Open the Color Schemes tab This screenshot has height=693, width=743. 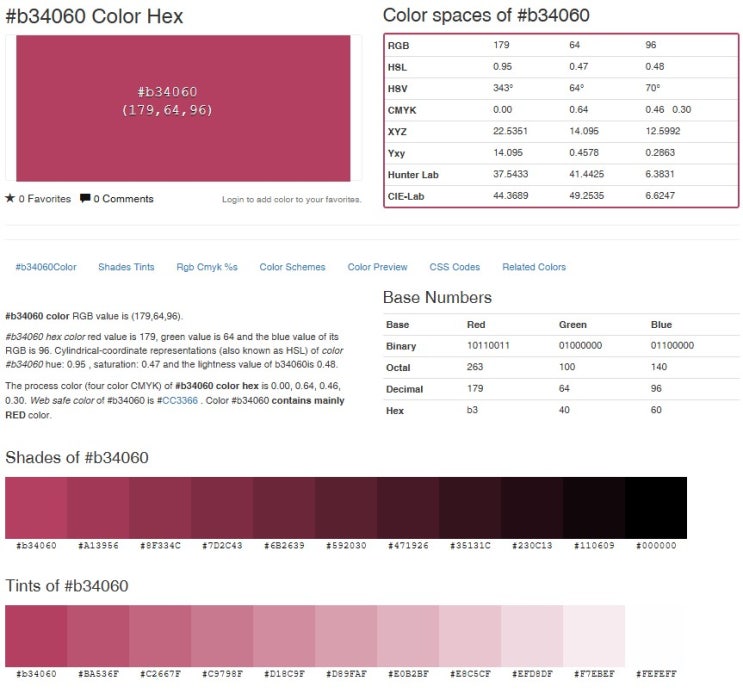click(x=292, y=267)
